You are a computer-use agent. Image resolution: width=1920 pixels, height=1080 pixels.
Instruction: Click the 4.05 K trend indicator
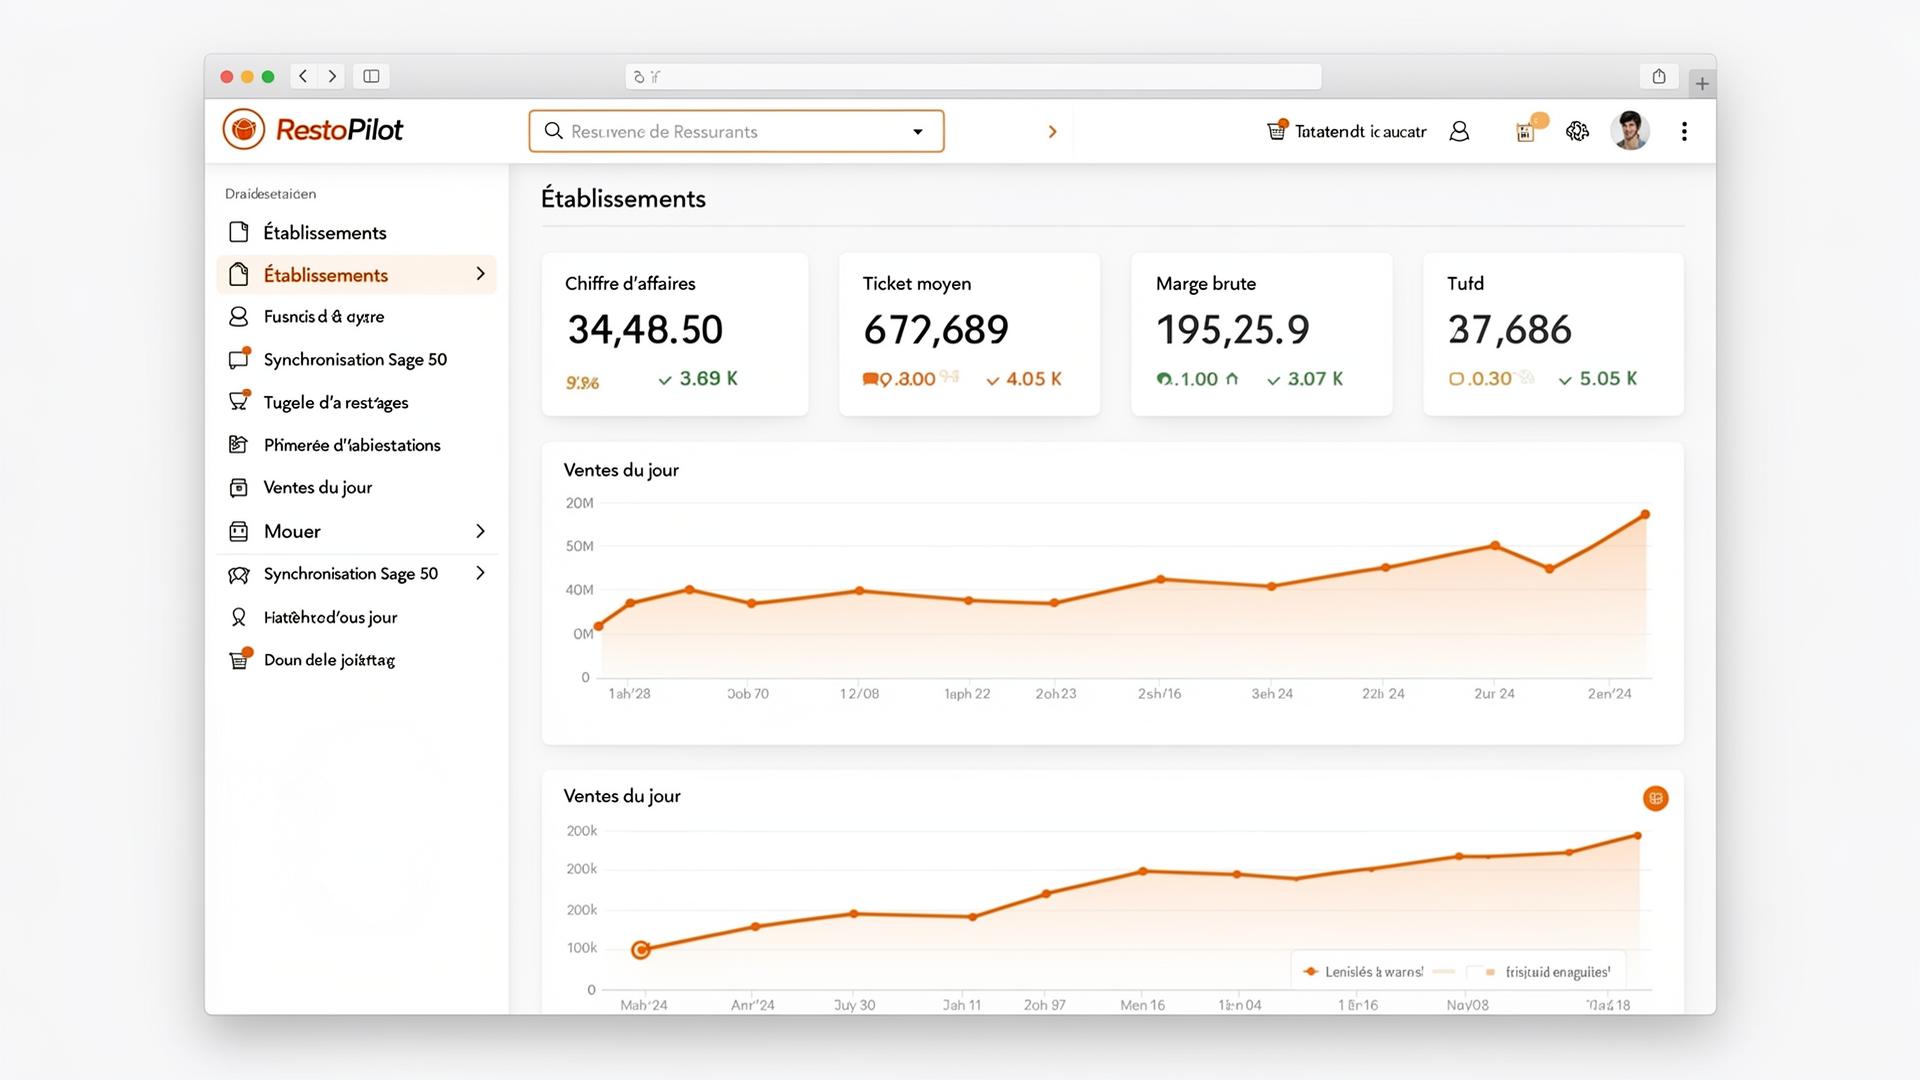click(x=1024, y=379)
